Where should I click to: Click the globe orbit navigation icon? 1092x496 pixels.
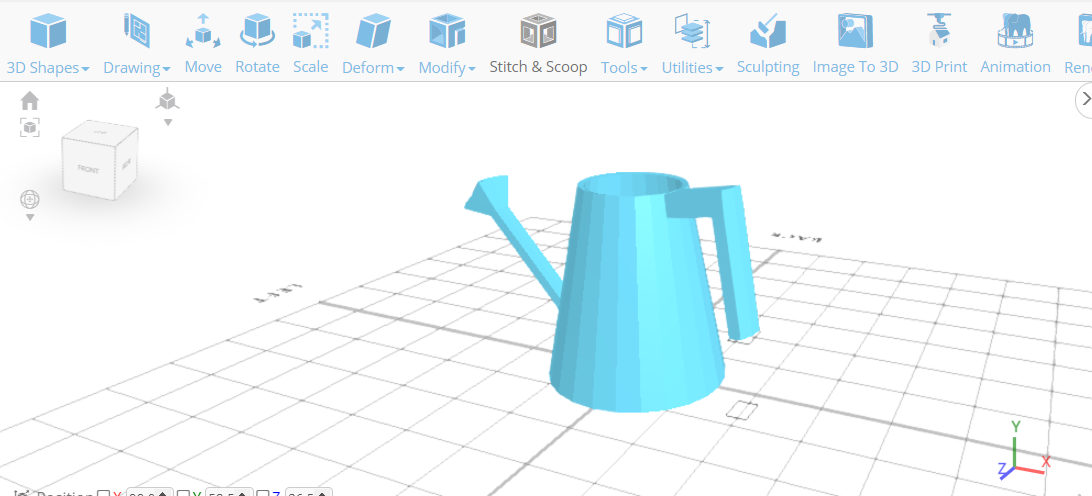click(30, 199)
